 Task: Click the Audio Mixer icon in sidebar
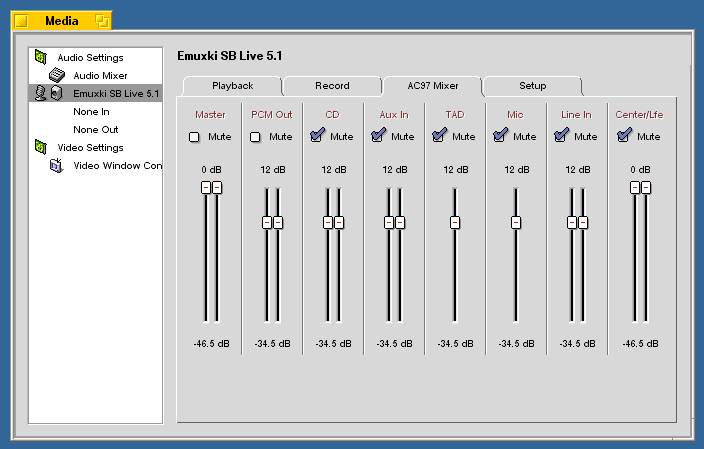pyautogui.click(x=57, y=75)
